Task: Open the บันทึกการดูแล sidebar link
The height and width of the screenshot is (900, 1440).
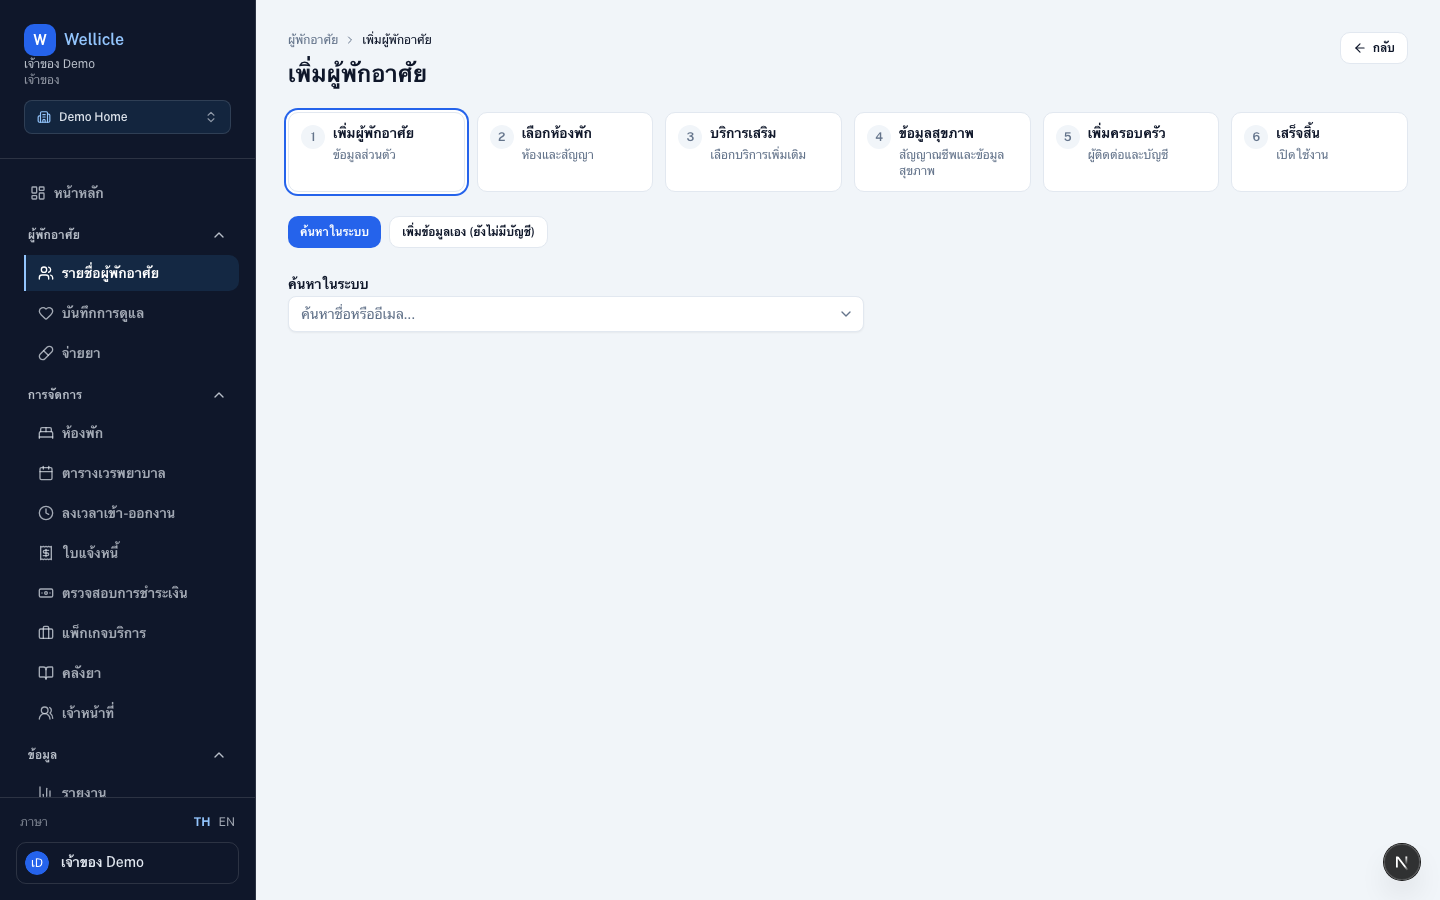Action: [x=131, y=313]
